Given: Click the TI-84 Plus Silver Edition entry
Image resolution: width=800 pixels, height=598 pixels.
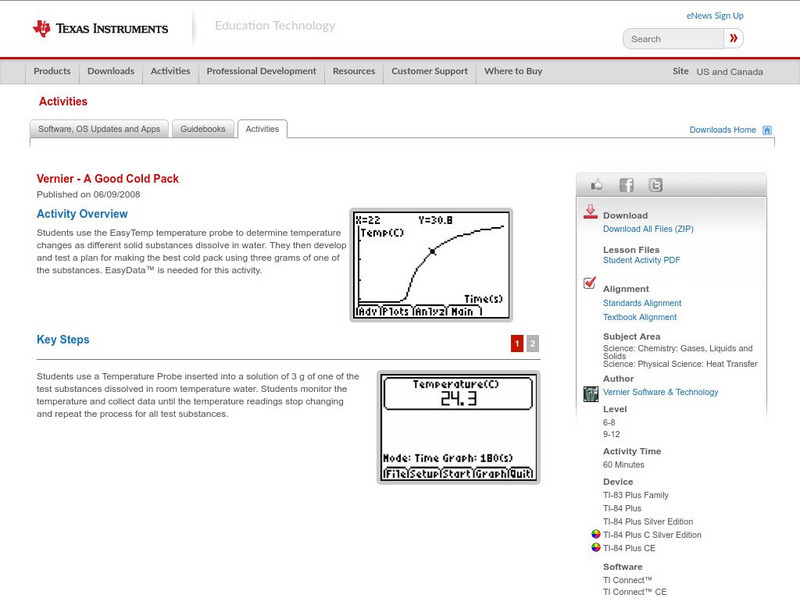Looking at the screenshot, I should 648,521.
